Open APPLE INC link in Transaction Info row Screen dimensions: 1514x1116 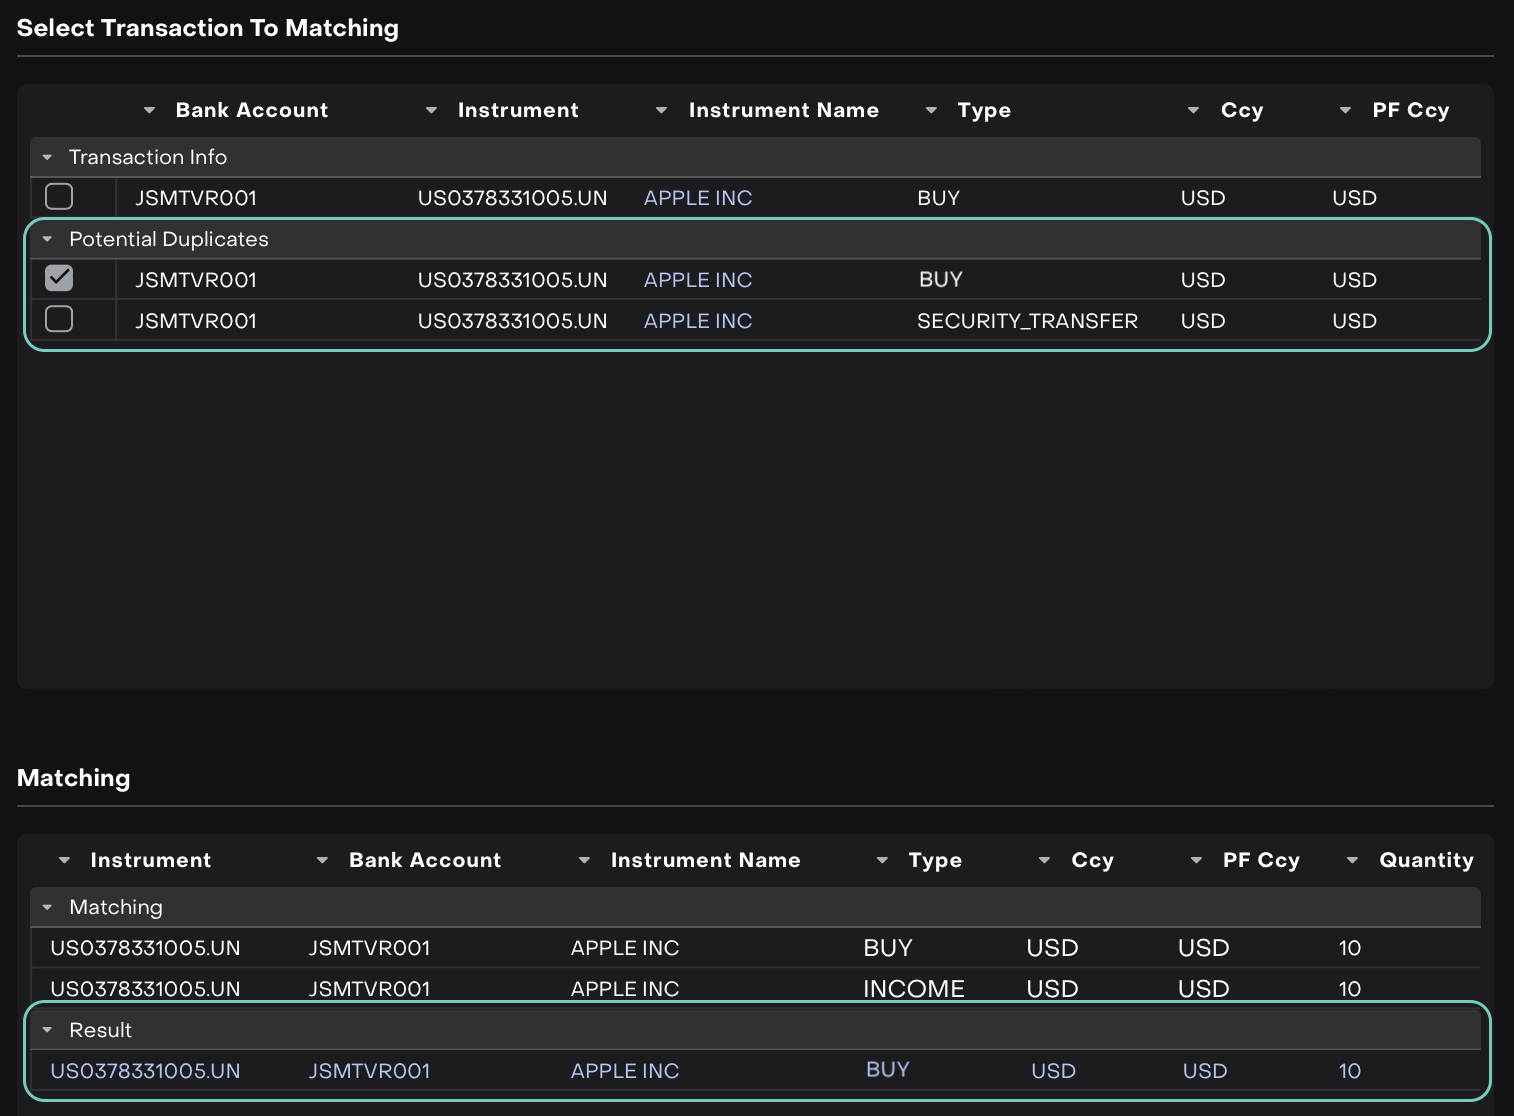tap(697, 198)
